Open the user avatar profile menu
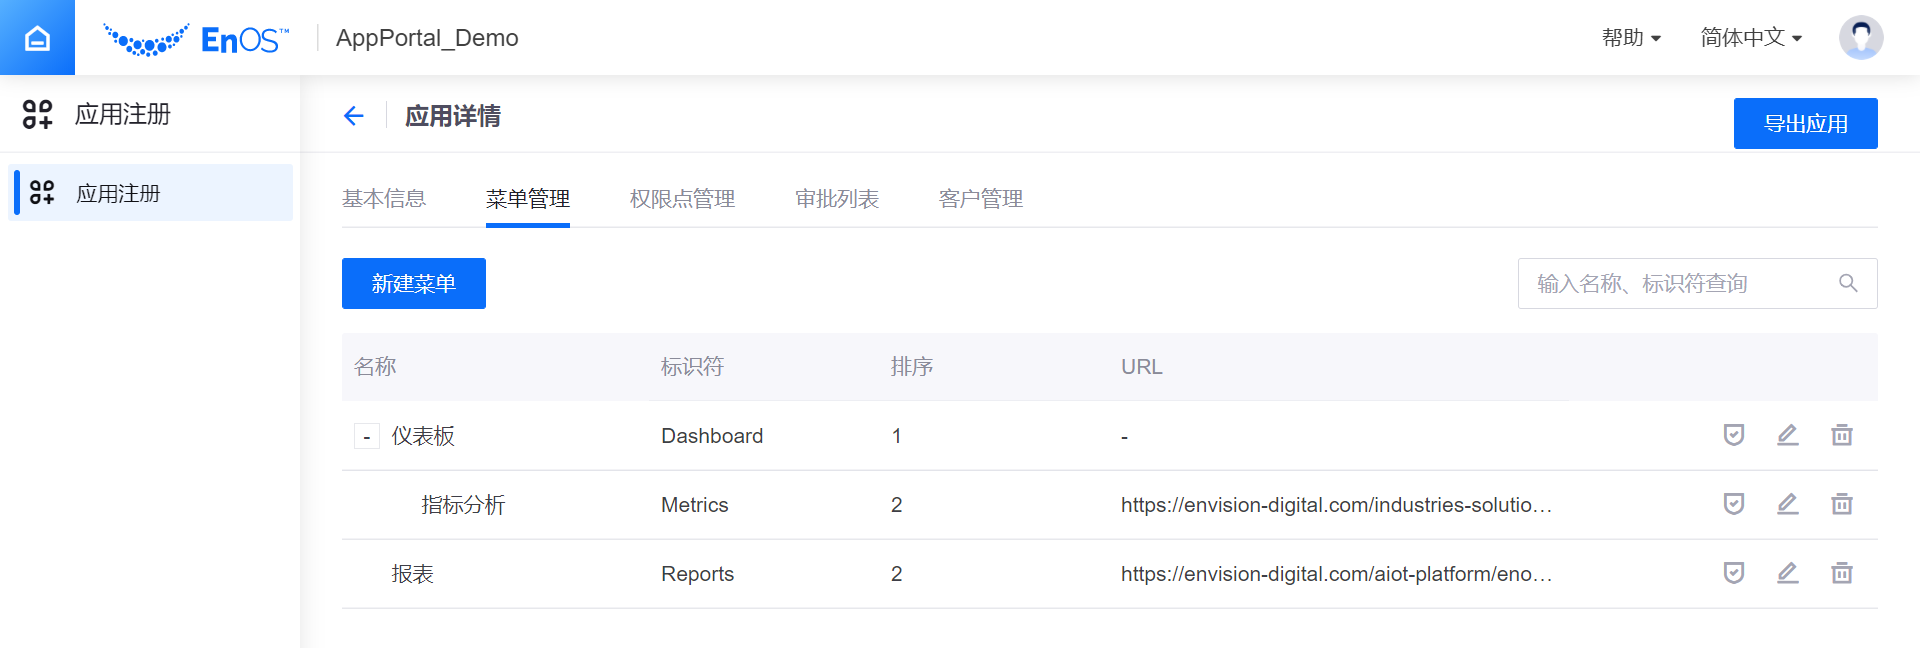 [1860, 38]
